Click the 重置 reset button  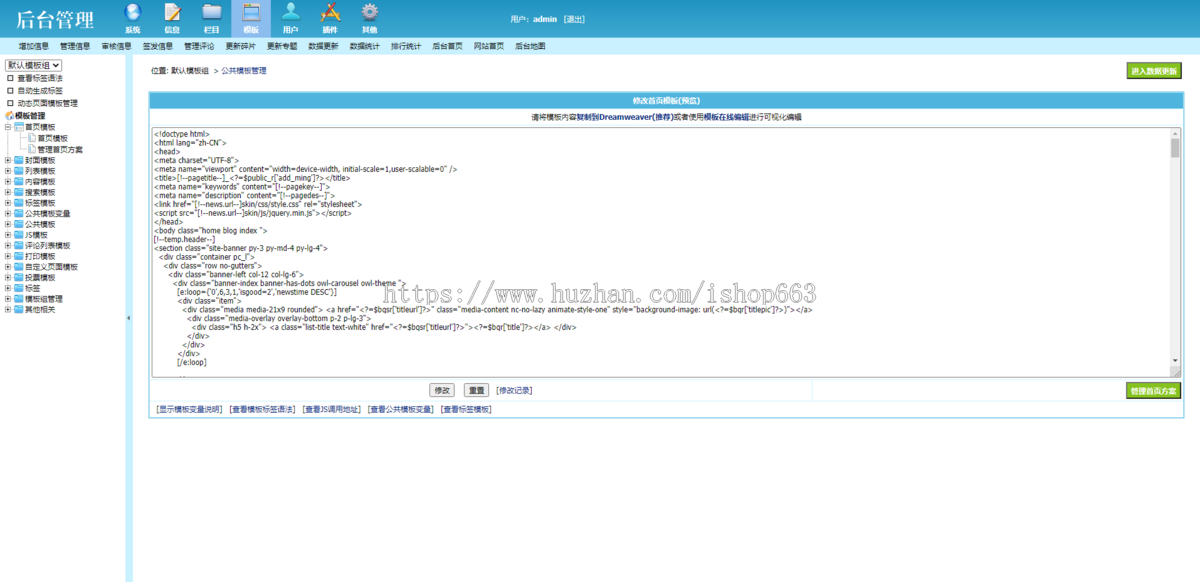pyautogui.click(x=476, y=390)
